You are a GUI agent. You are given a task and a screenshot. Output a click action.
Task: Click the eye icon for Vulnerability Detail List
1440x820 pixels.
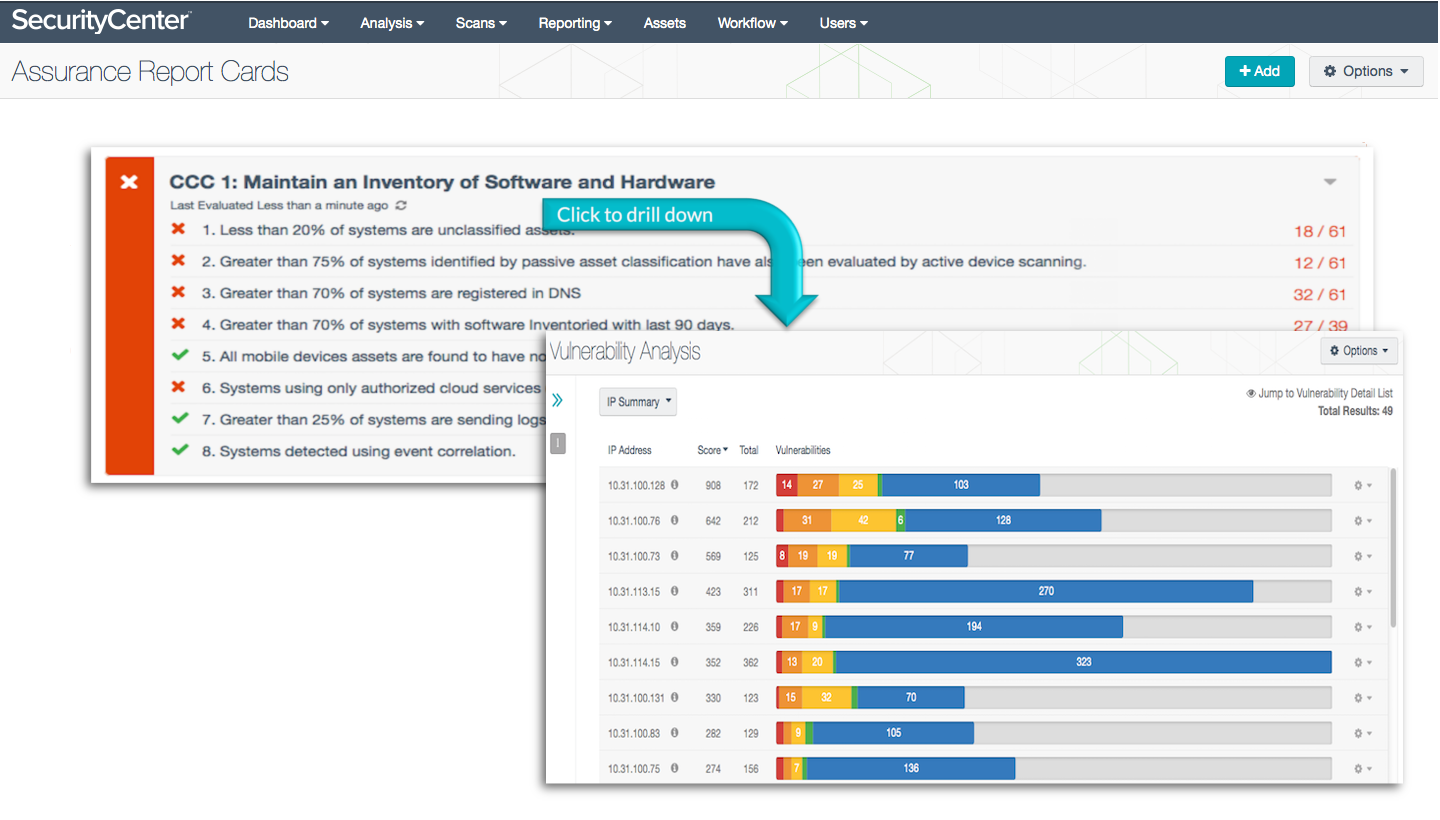point(1251,393)
